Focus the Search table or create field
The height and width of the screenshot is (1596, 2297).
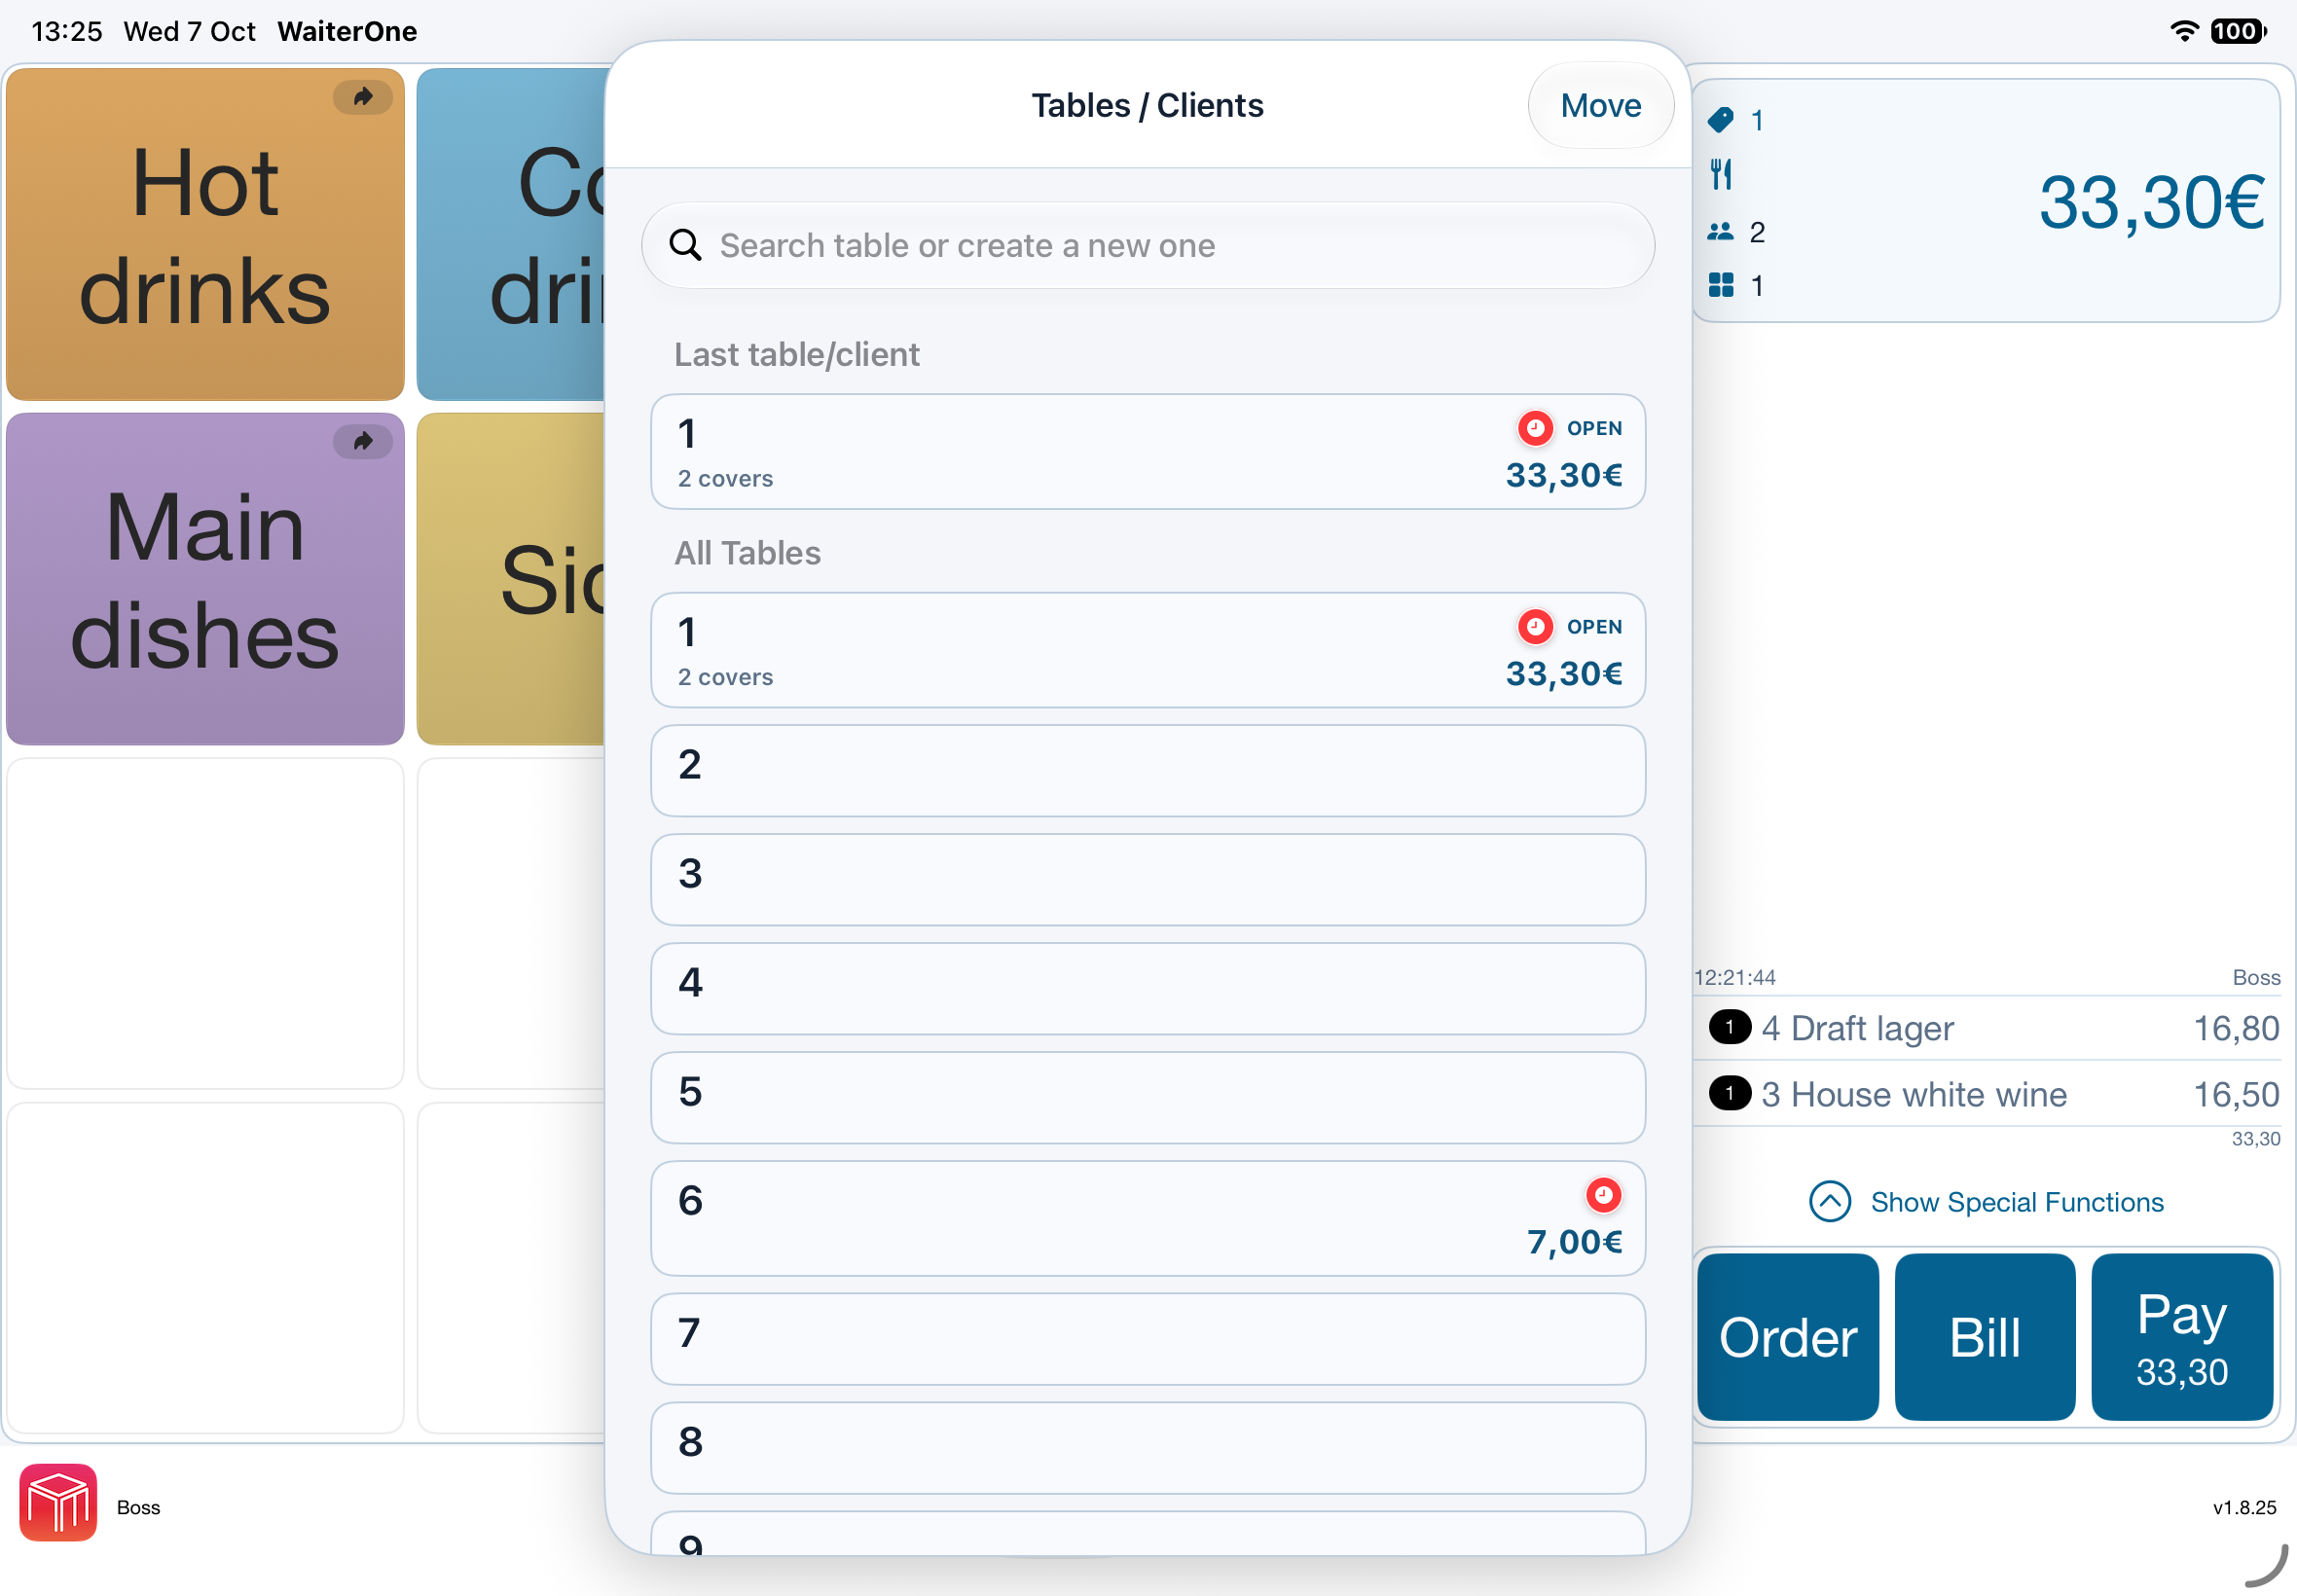pos(1147,246)
